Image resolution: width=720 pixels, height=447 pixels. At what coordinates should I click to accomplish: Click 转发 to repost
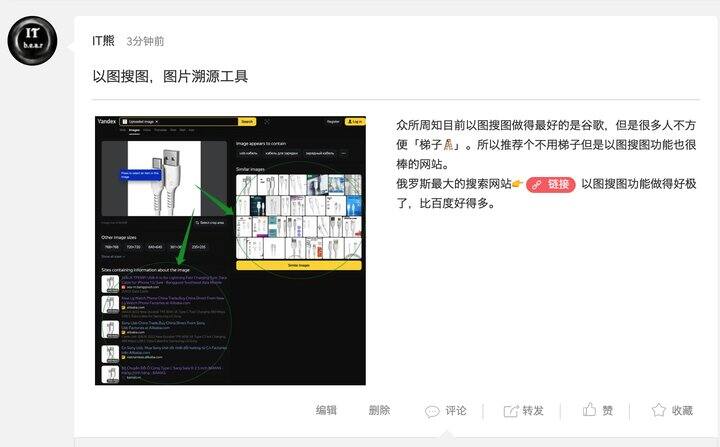click(533, 410)
